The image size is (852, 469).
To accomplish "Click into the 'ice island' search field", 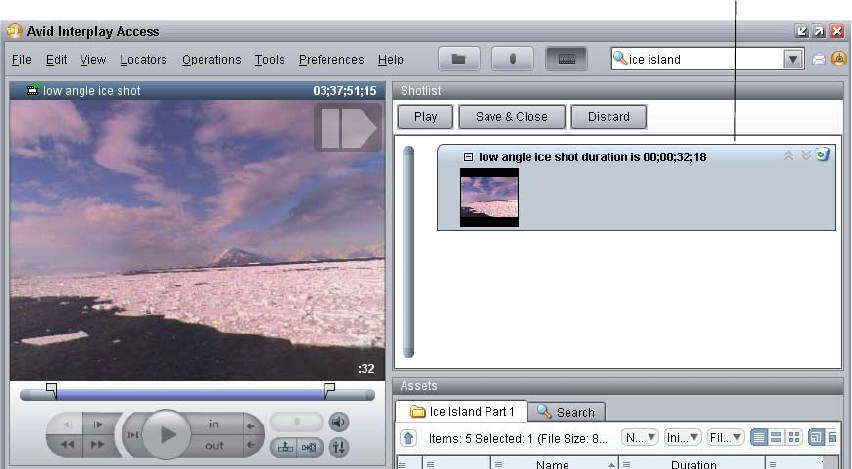I will coord(705,59).
